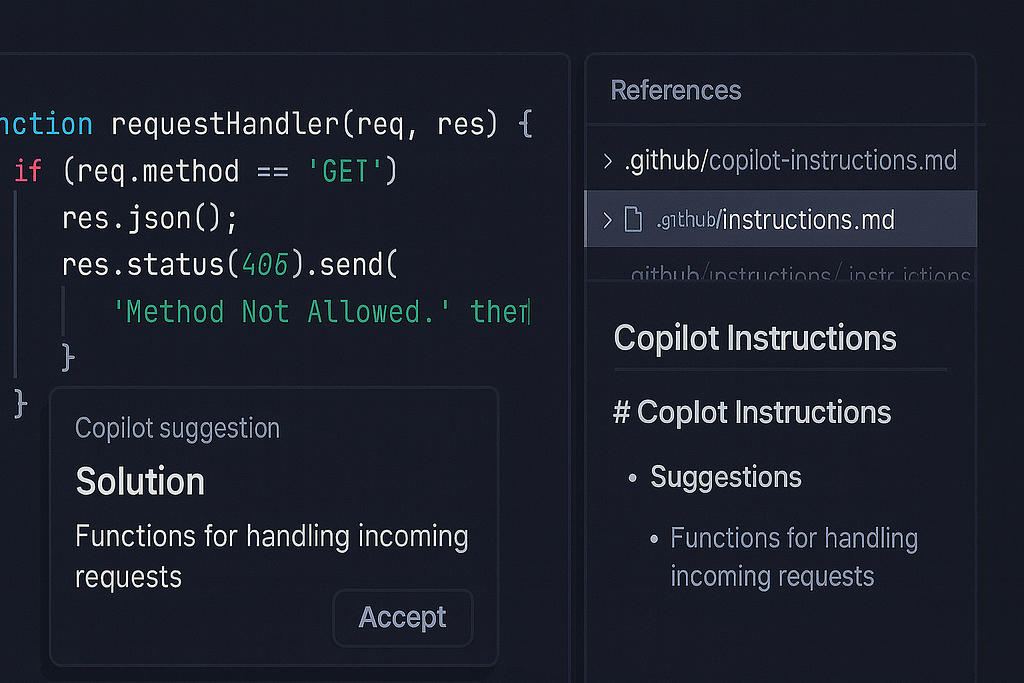Click the 'GET' string in the if condition
The image size is (1024, 683).
(x=345, y=172)
